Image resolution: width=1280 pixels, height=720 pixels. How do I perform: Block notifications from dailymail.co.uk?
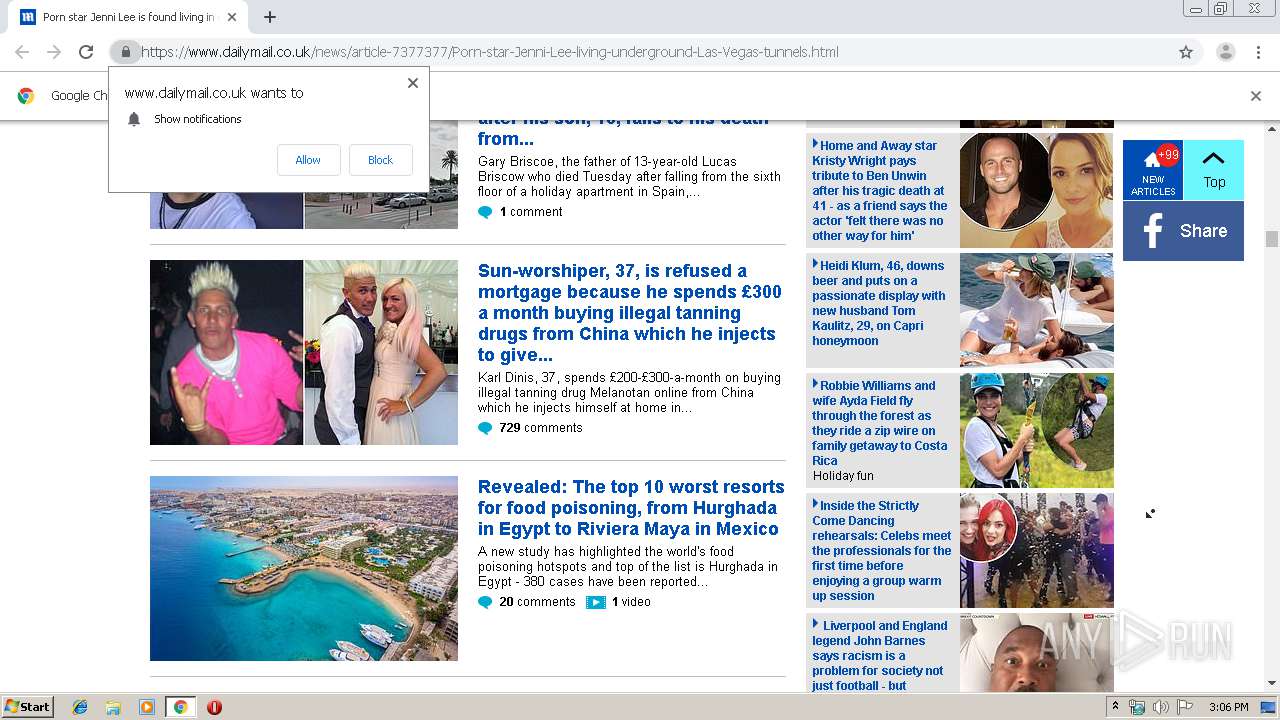click(x=380, y=160)
